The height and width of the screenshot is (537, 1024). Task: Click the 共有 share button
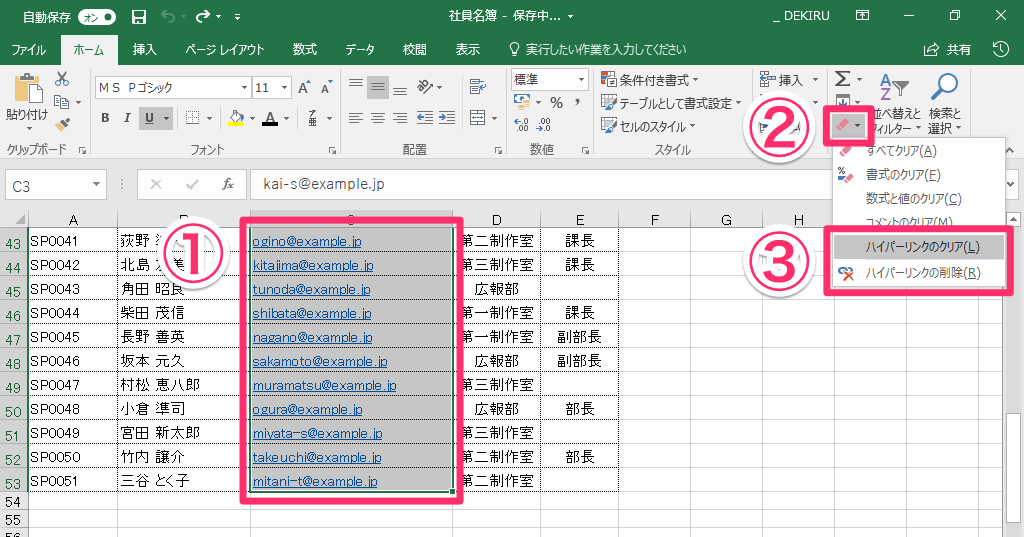(948, 50)
